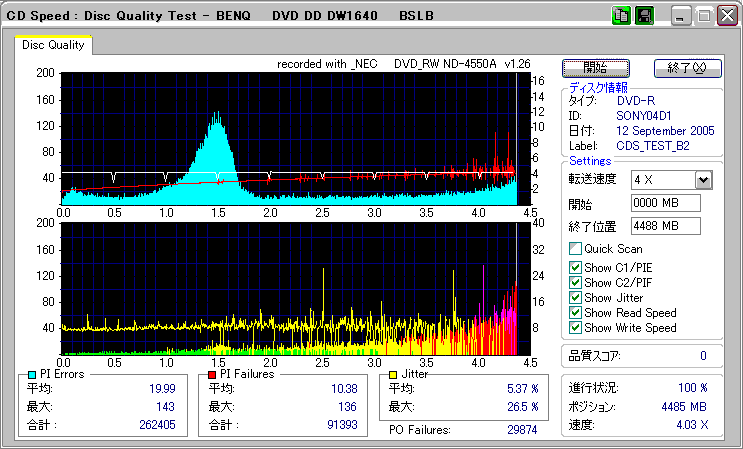Toggle the Show Read Speed checkbox

pos(575,313)
